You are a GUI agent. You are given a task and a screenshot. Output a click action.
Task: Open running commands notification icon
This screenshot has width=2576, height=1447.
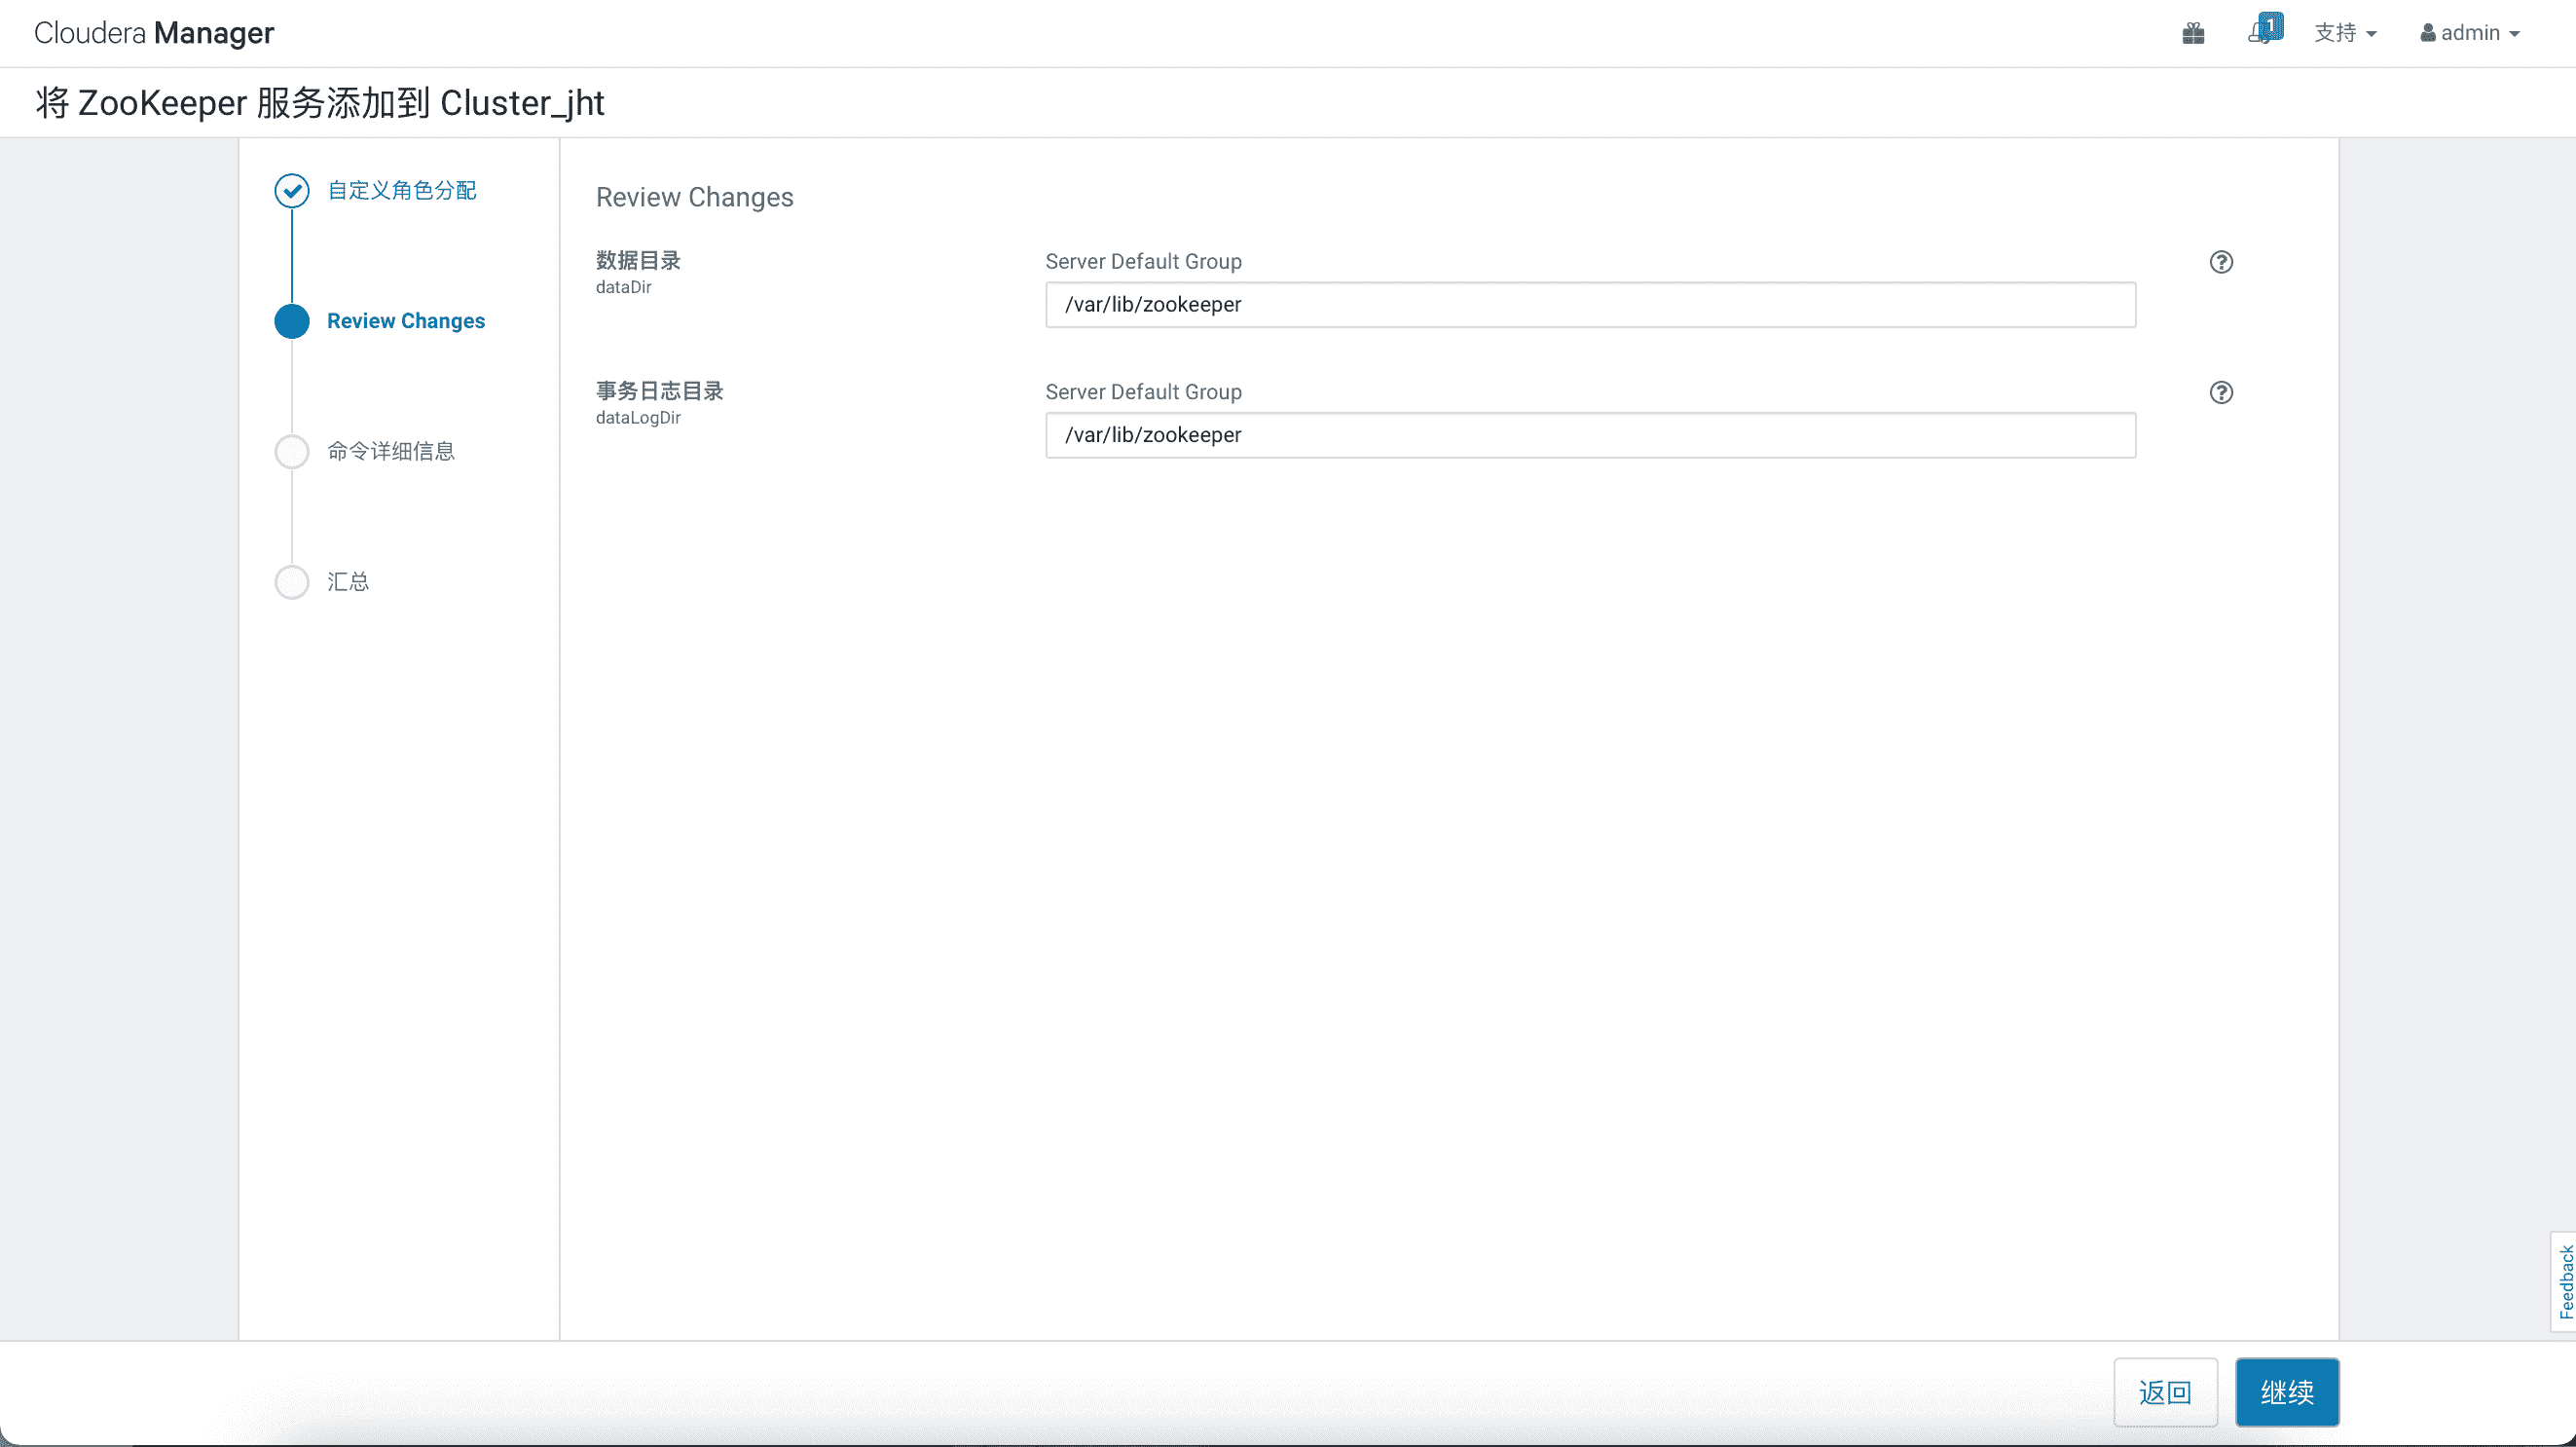click(2264, 30)
